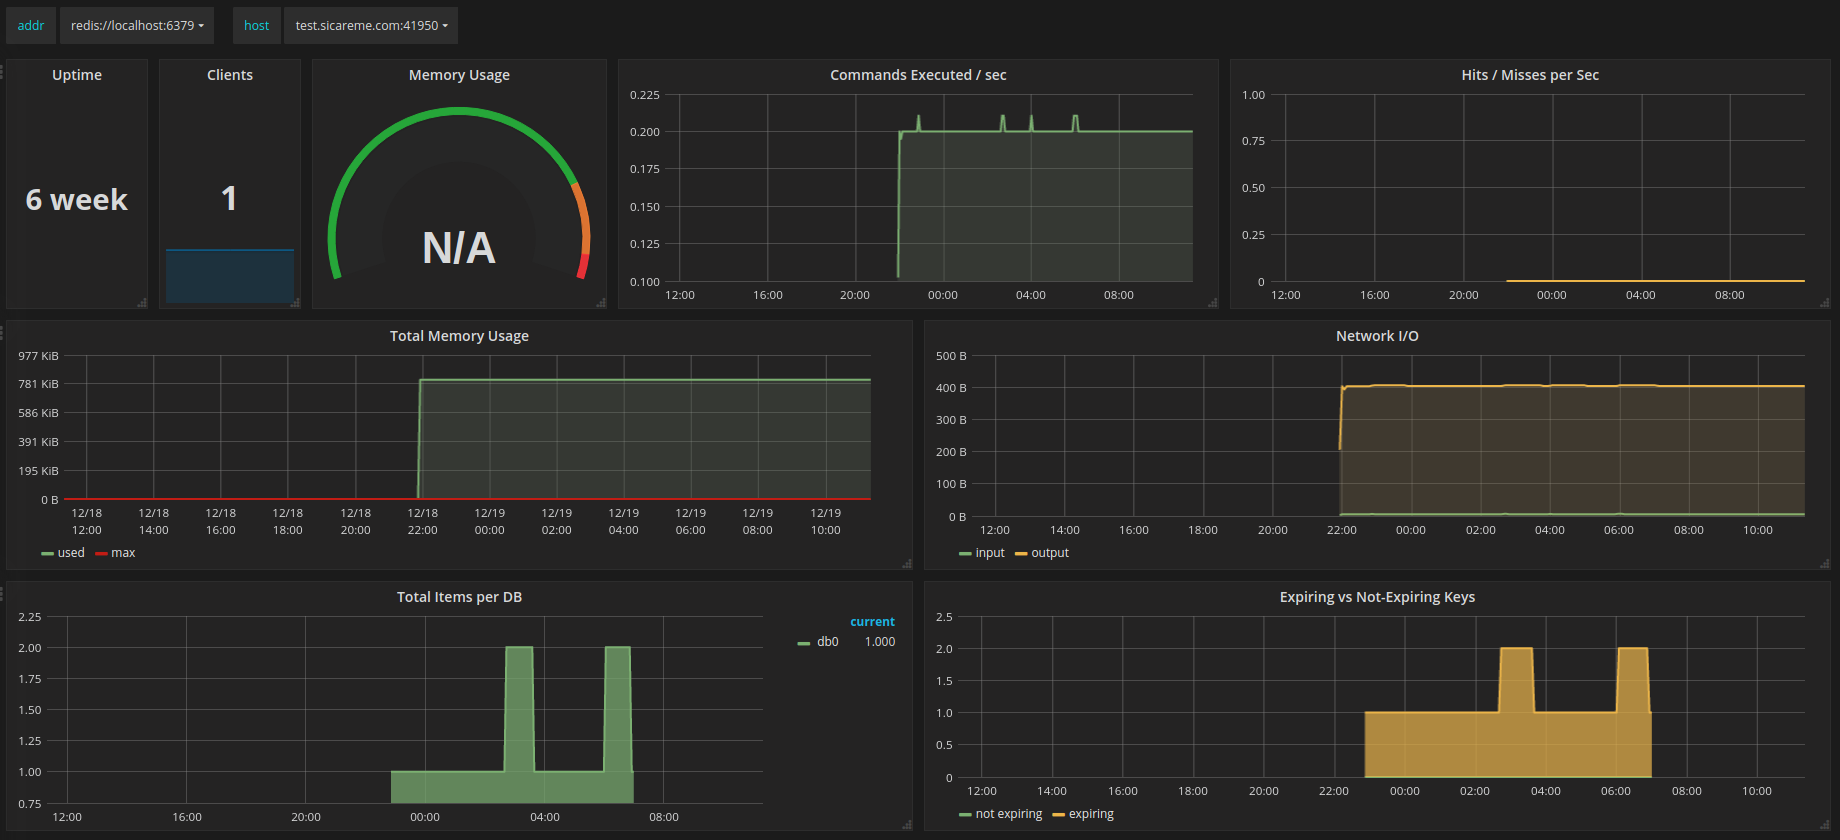Click the N/A memory gauge value

[x=459, y=248]
